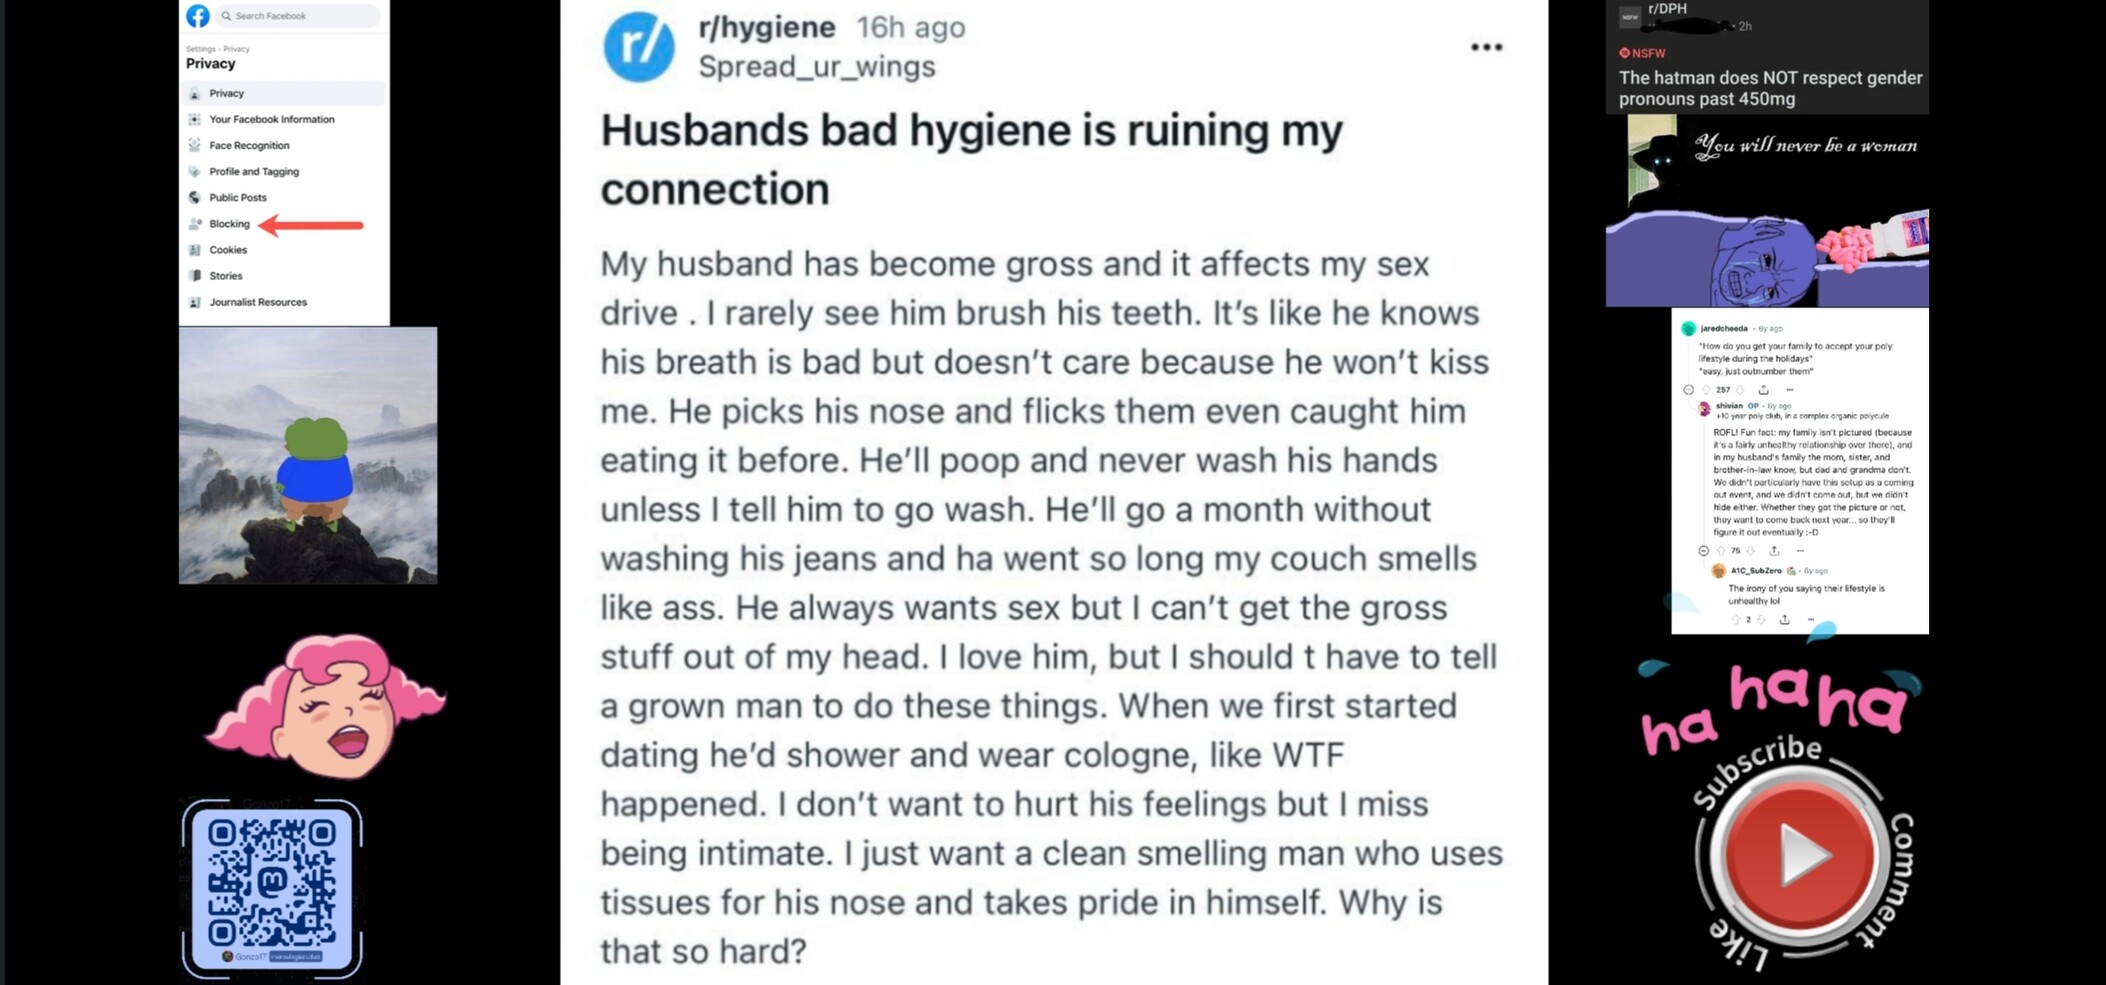Click the Facebook logo icon

coord(198,16)
